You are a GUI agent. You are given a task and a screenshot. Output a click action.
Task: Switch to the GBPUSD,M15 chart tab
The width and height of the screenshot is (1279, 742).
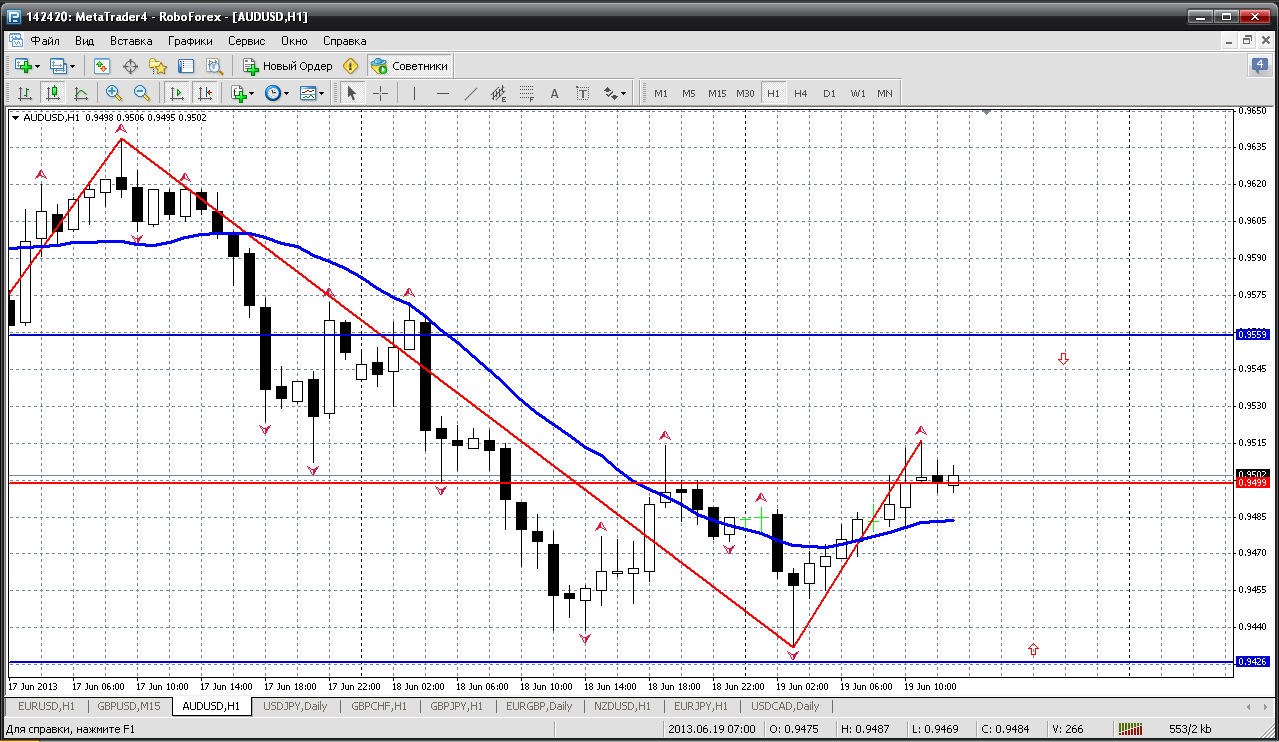(x=129, y=706)
